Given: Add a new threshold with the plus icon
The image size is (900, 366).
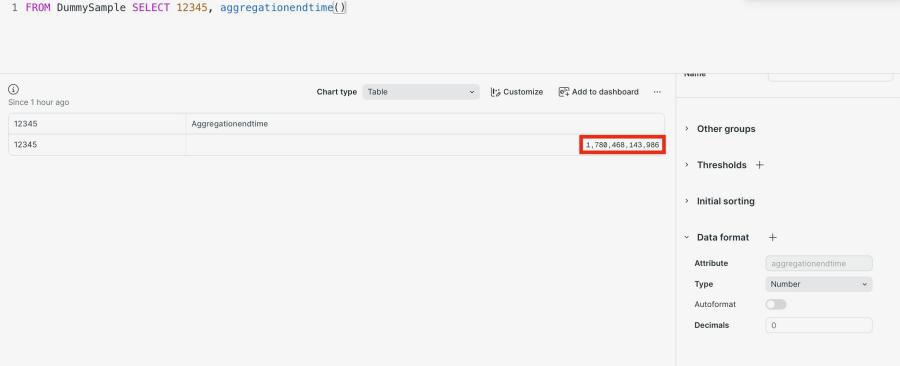Looking at the screenshot, I should [759, 165].
